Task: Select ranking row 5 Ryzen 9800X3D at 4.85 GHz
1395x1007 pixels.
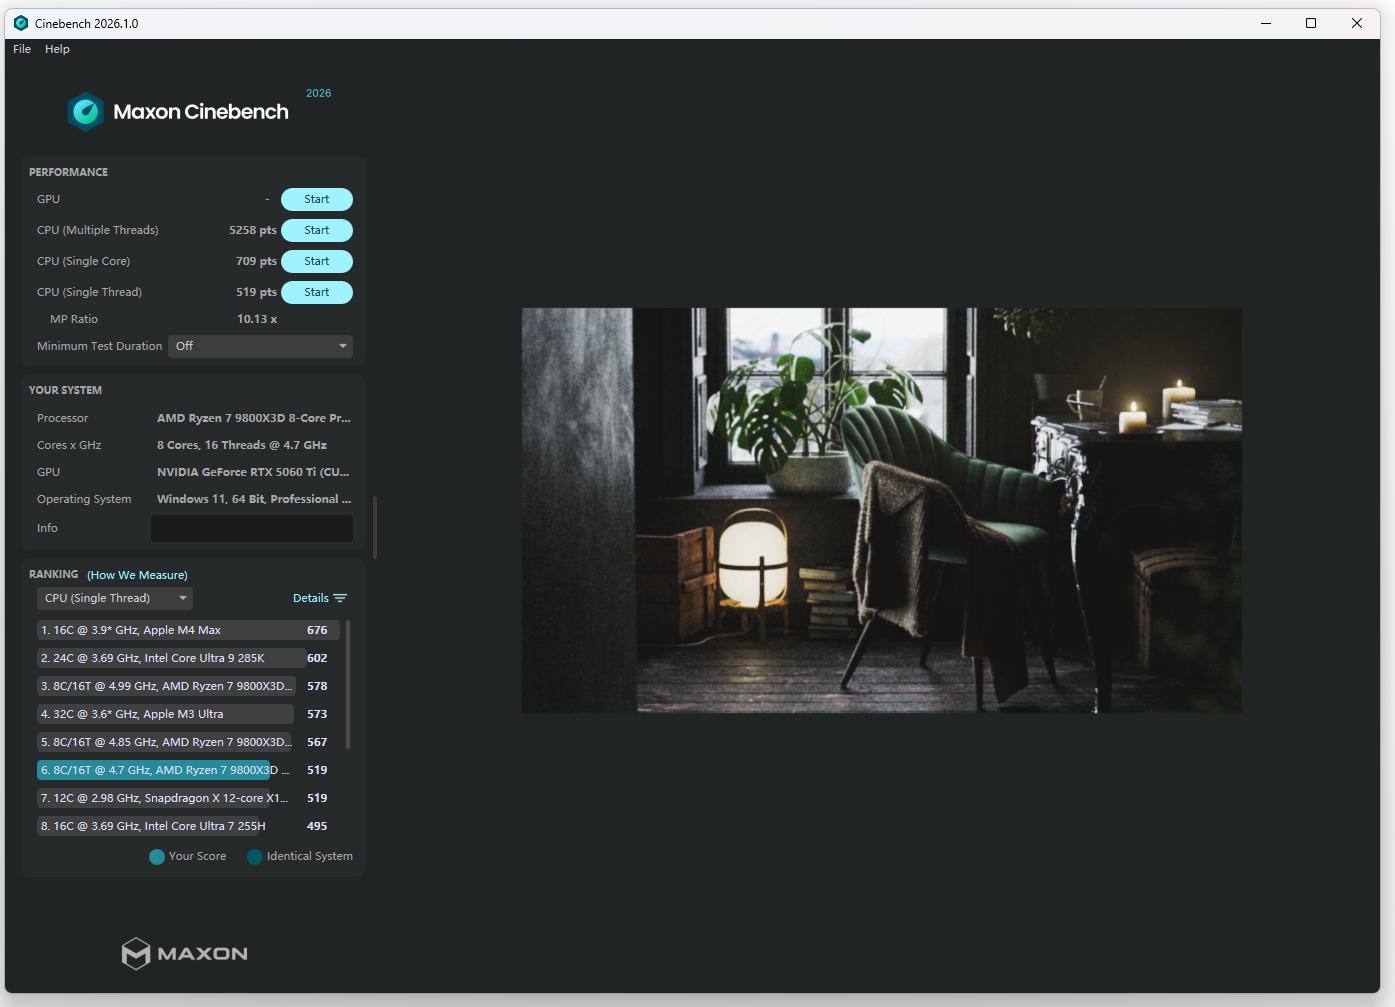Action: (188, 742)
